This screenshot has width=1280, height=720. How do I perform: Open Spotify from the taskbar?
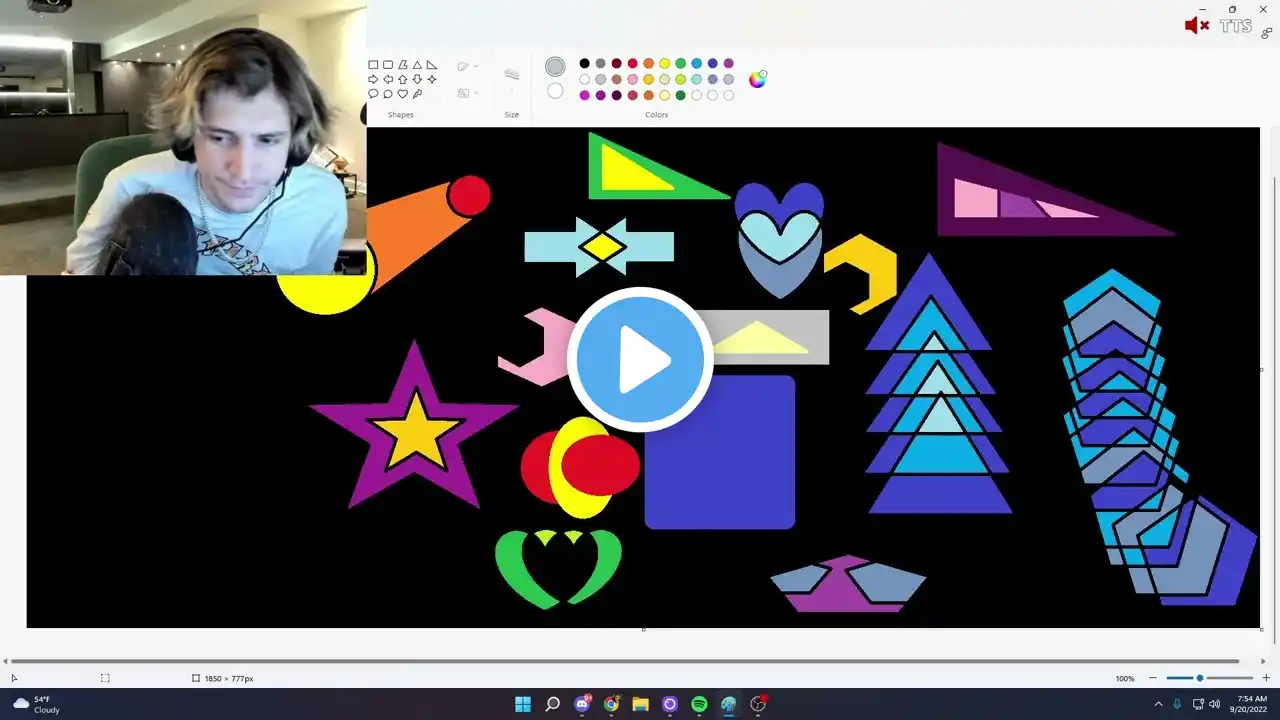point(699,704)
